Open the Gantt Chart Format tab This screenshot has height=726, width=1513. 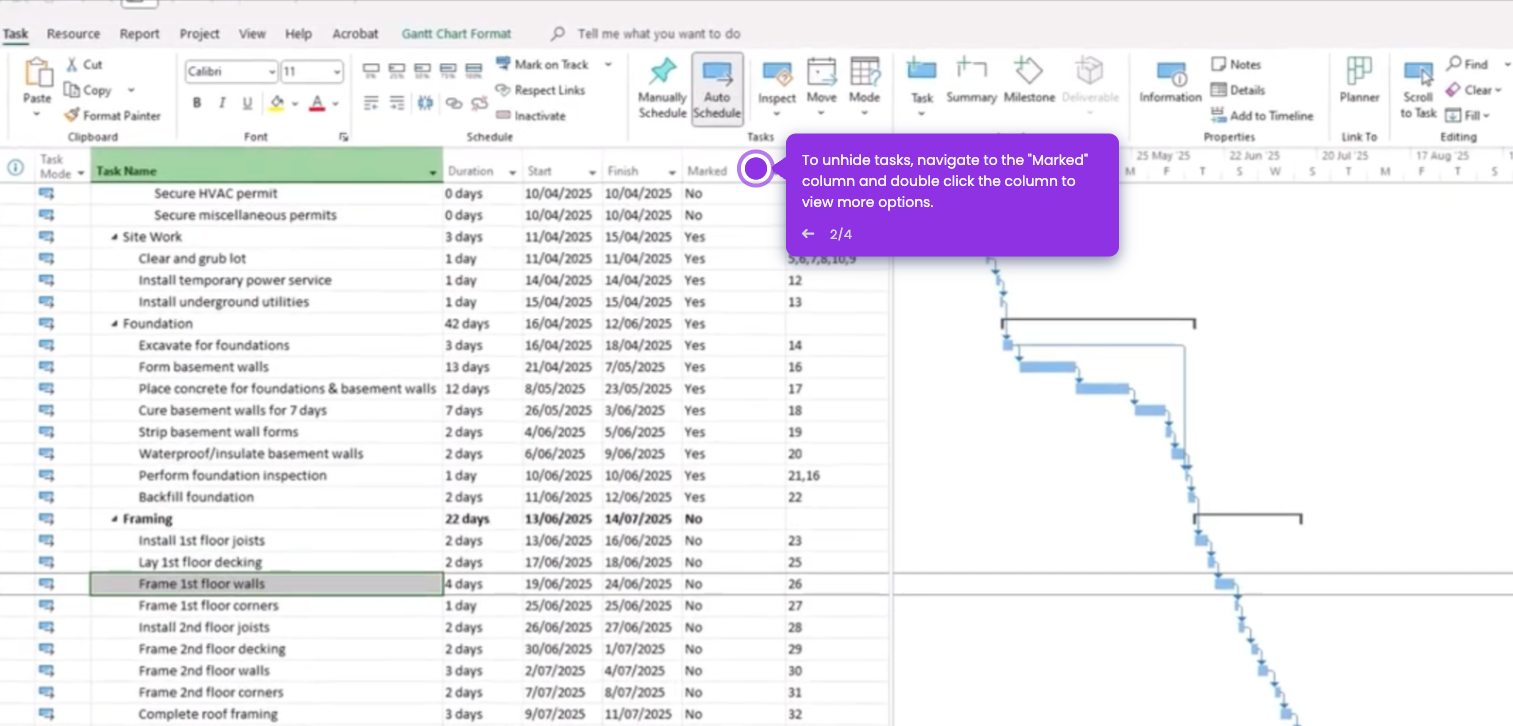click(456, 34)
